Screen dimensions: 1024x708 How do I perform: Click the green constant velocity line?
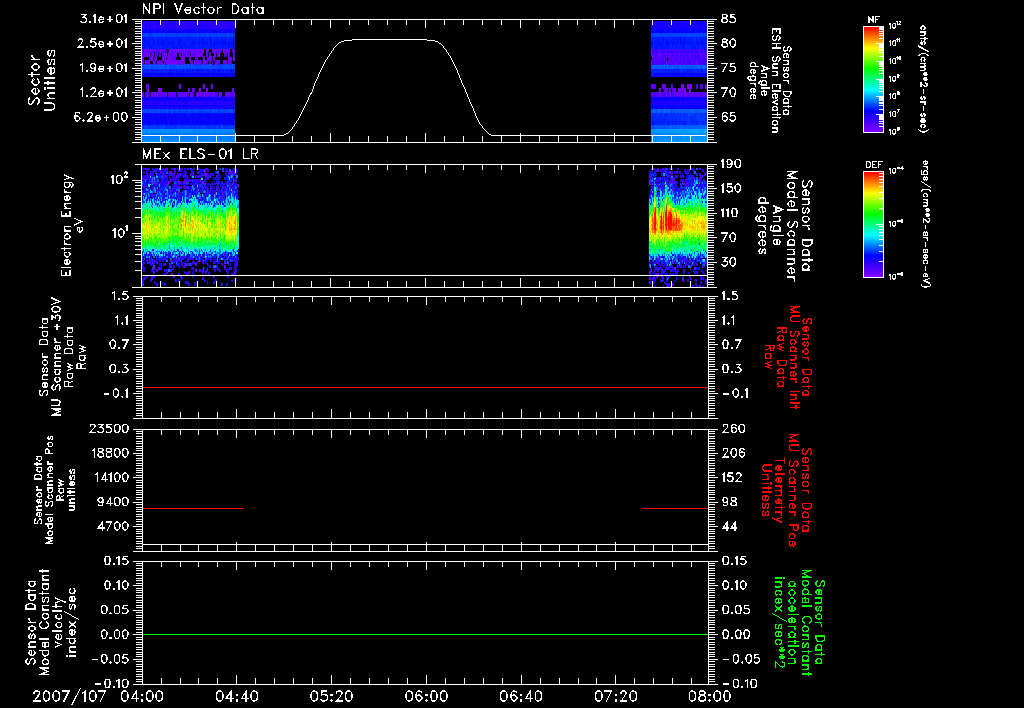point(424,634)
